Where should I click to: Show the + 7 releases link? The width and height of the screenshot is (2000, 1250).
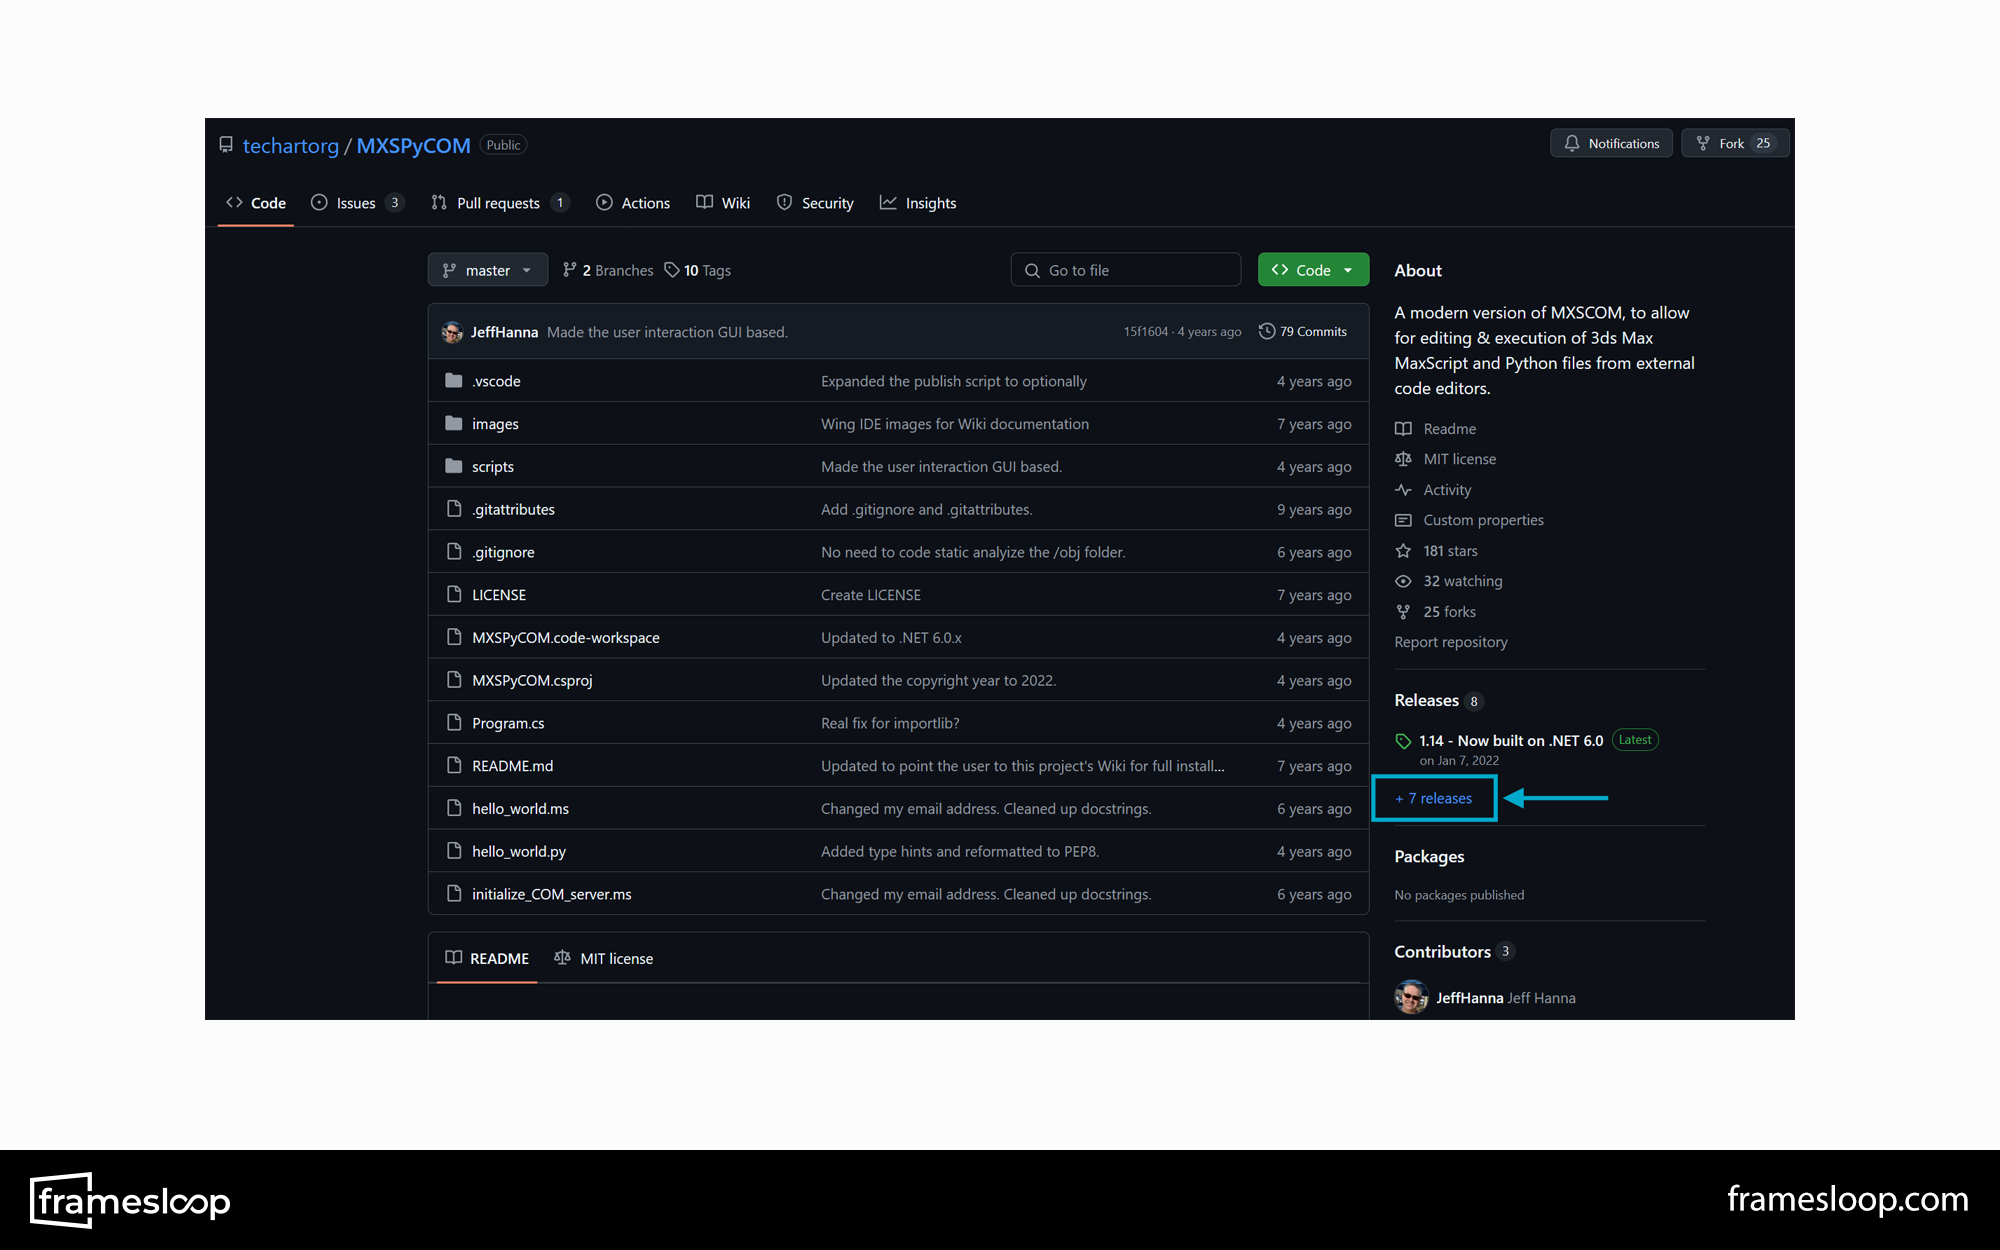pos(1434,798)
